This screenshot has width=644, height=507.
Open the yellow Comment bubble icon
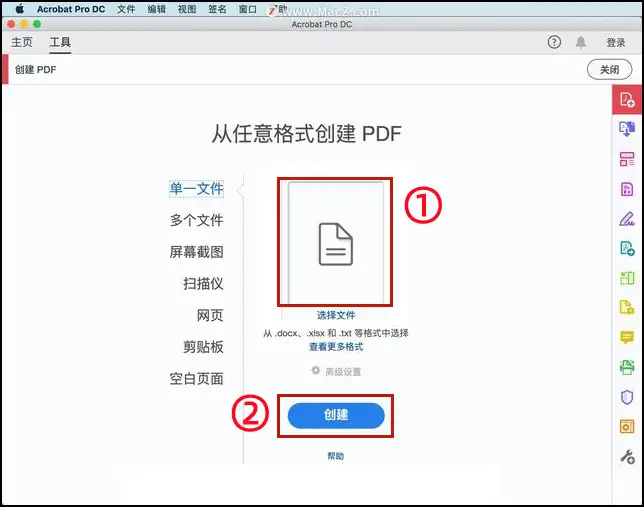pos(627,337)
